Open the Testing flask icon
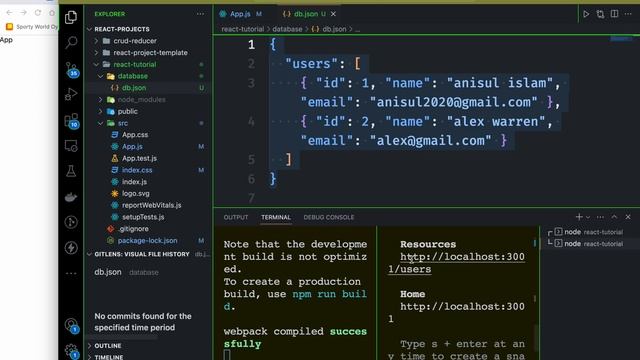 [x=71, y=171]
